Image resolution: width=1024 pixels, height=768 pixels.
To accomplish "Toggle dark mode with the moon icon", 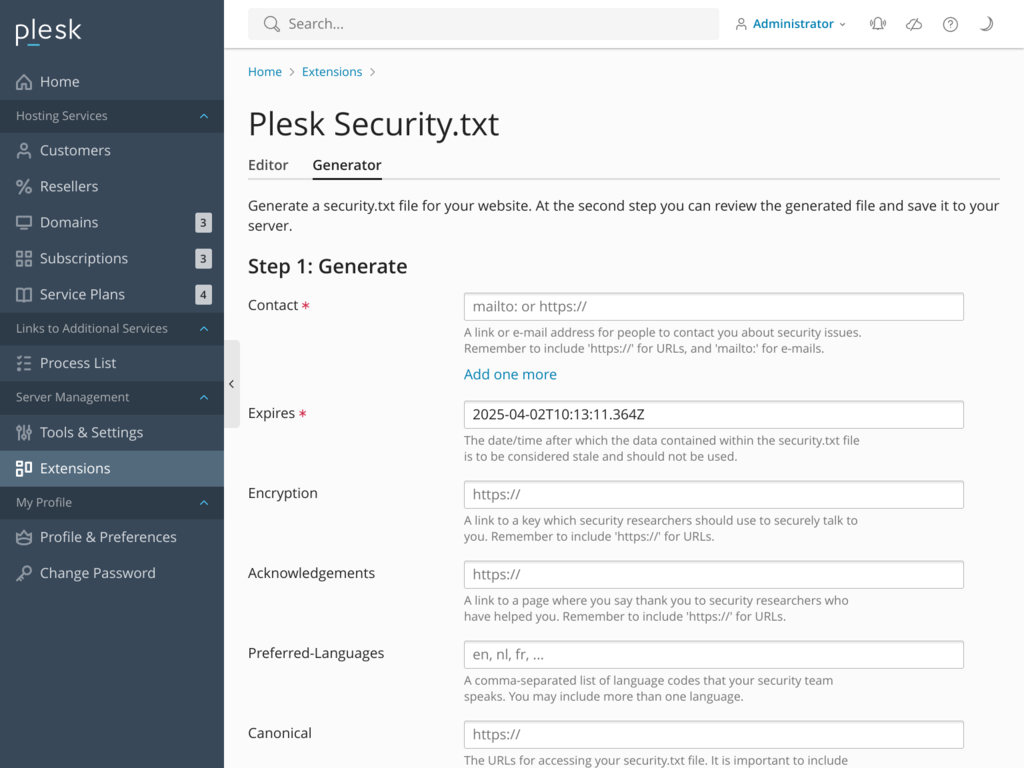I will pos(986,24).
